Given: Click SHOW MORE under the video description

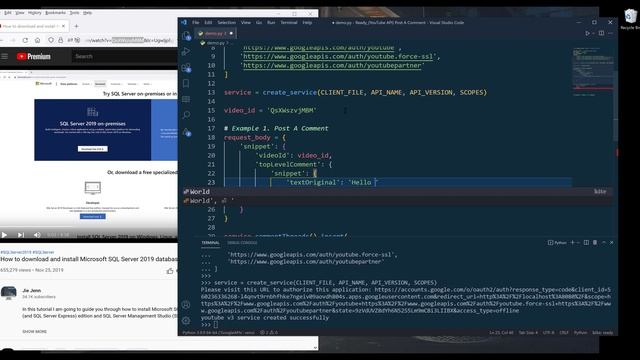Looking at the screenshot, I should click(34, 331).
